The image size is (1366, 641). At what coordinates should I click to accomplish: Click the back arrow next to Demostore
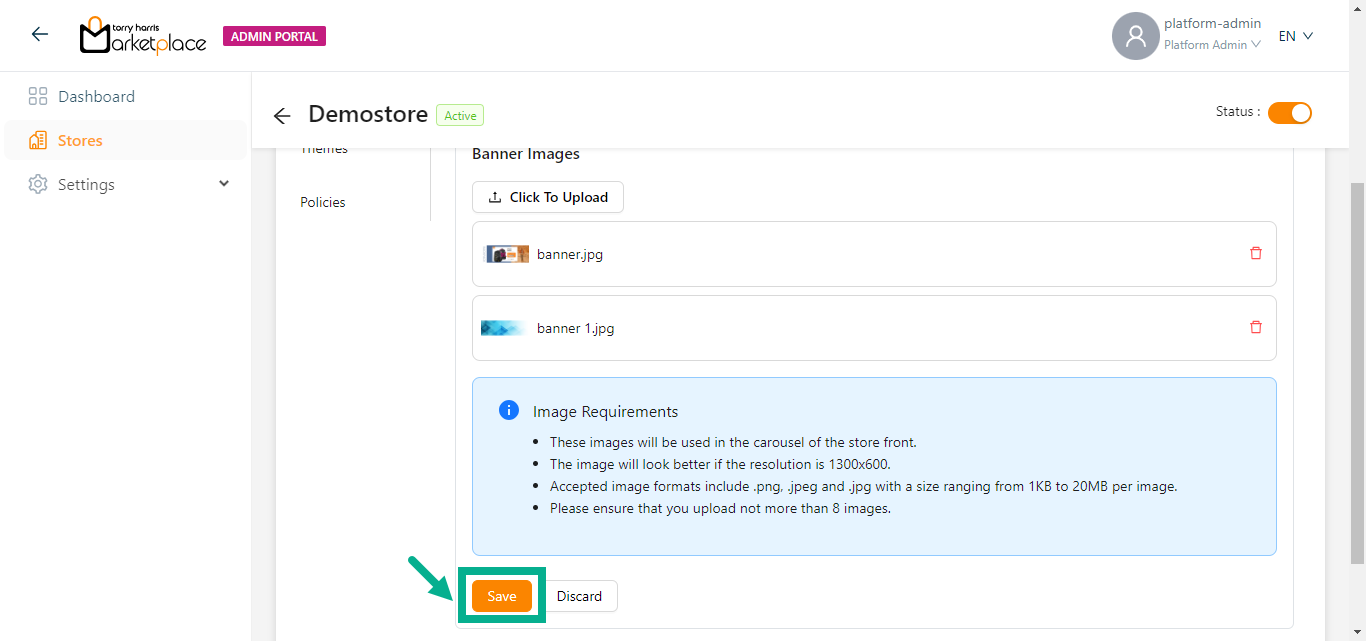tap(282, 116)
